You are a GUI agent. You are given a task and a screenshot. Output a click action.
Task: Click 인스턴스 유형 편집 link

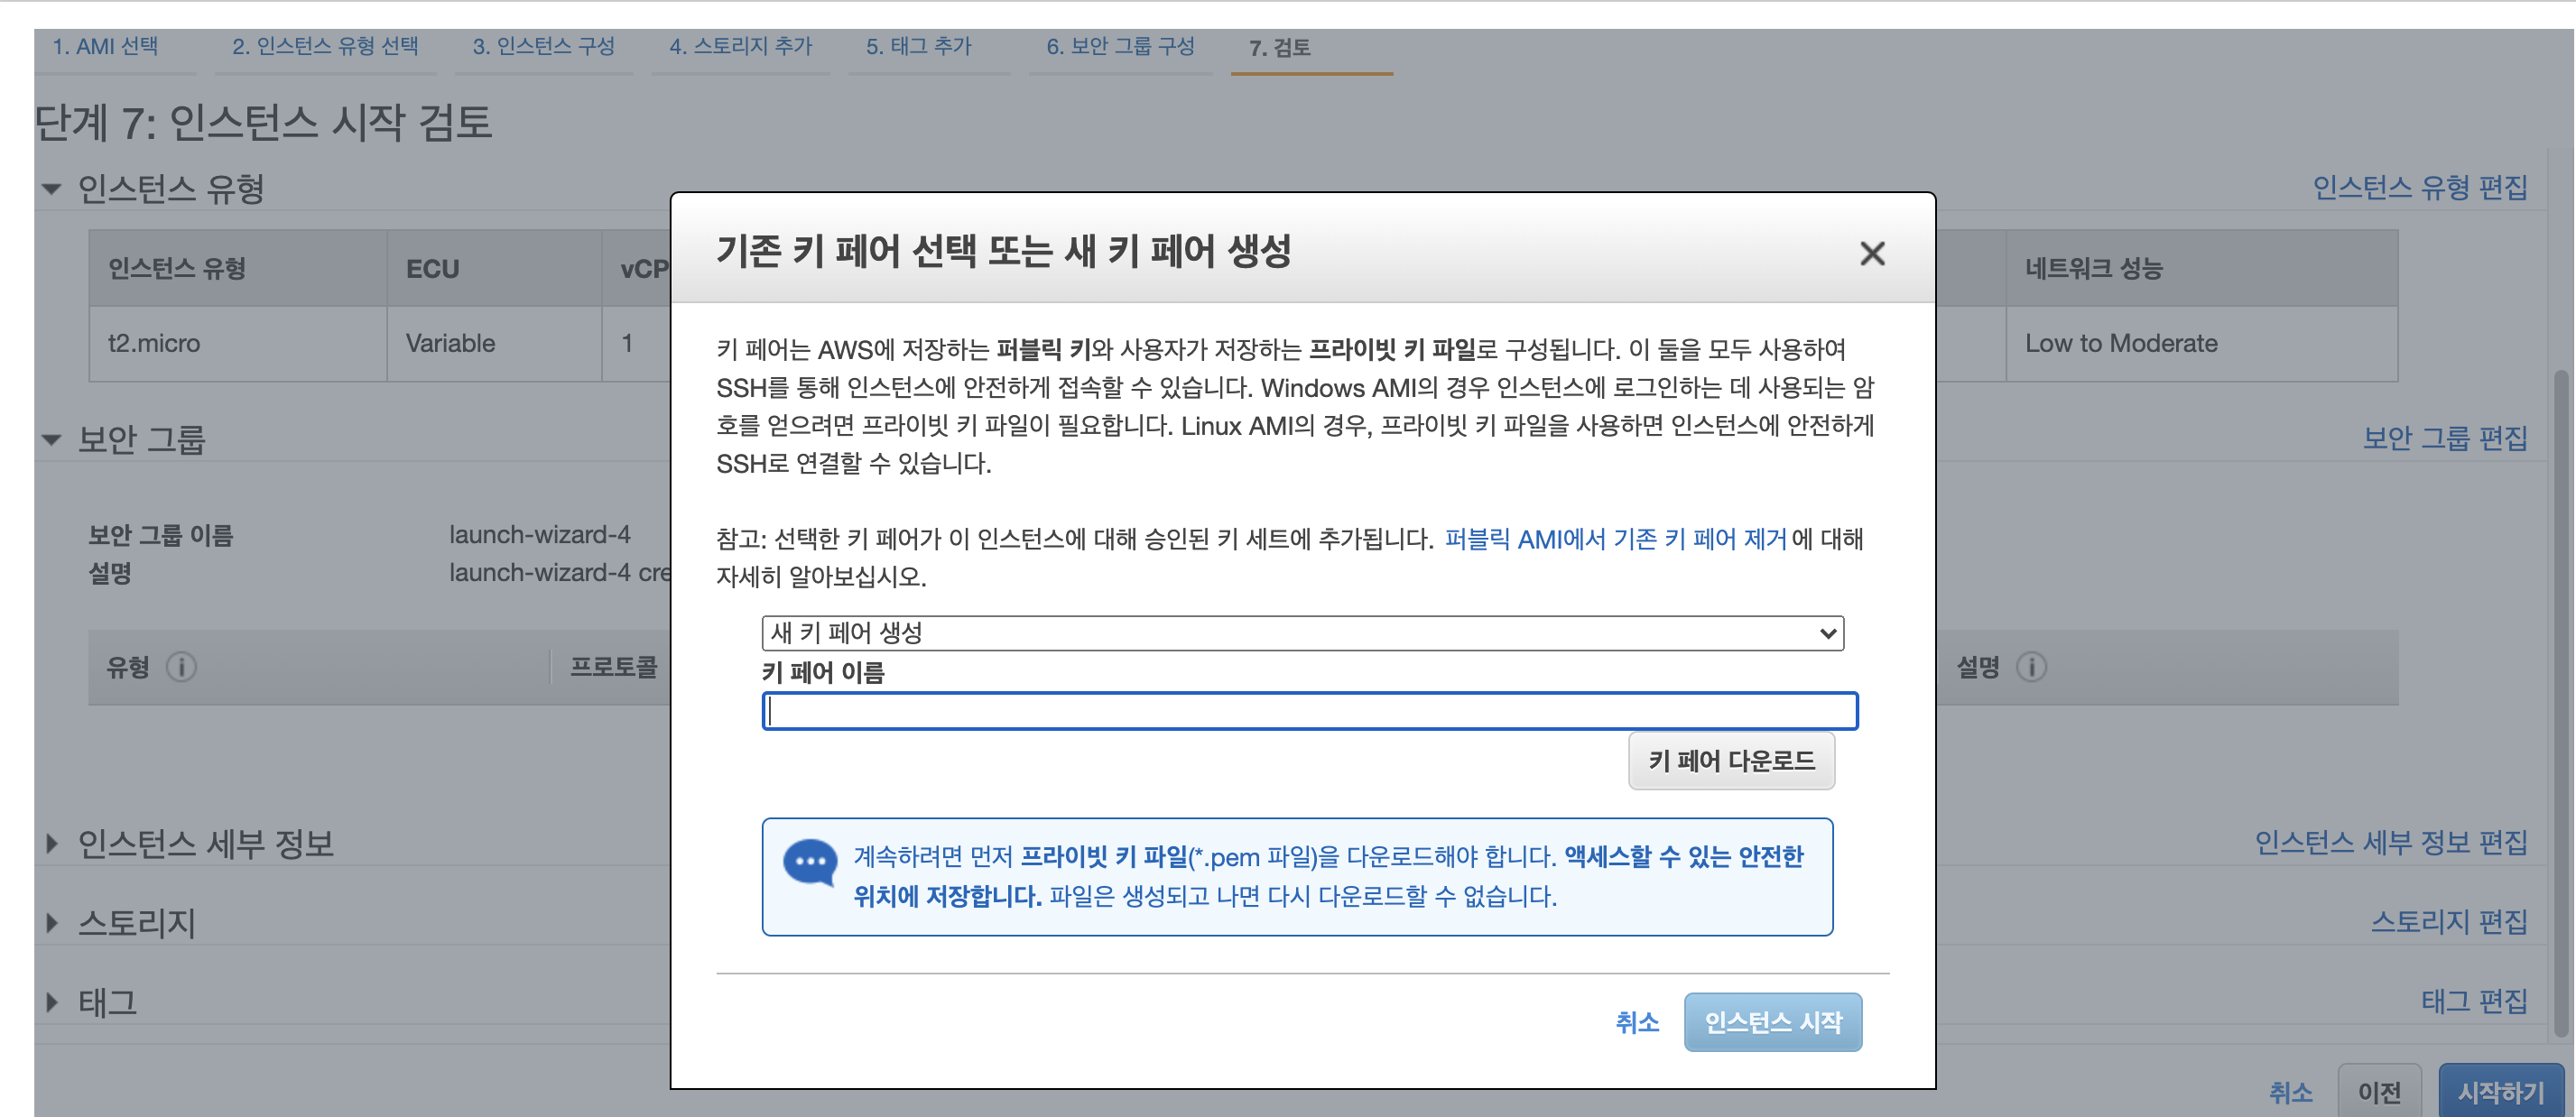click(2419, 187)
